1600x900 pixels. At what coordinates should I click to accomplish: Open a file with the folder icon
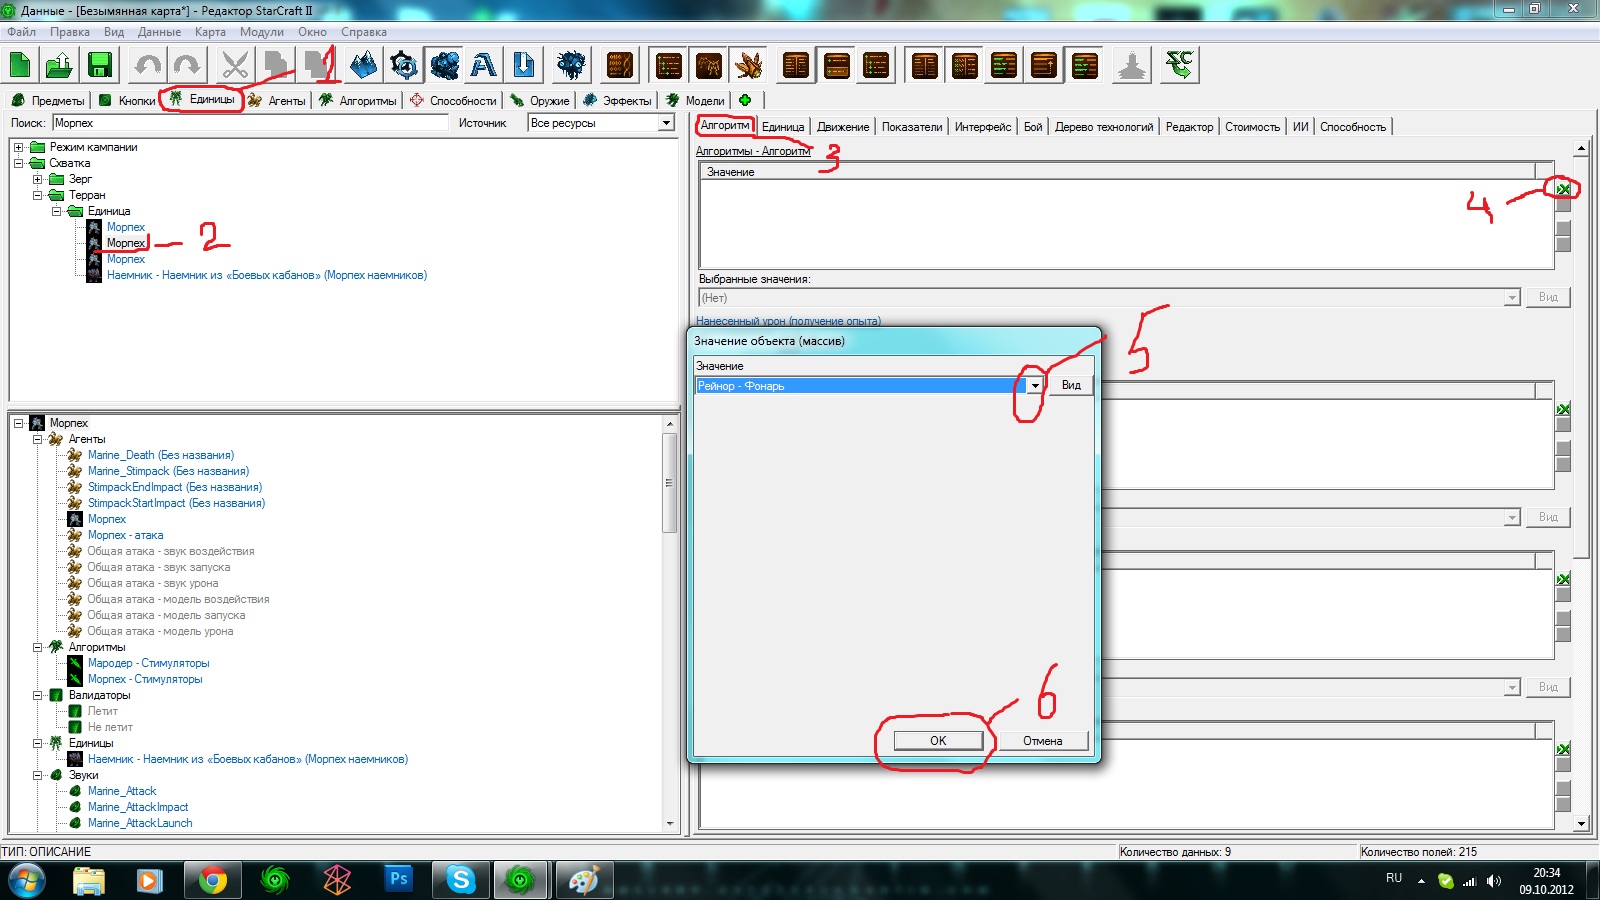tap(59, 66)
